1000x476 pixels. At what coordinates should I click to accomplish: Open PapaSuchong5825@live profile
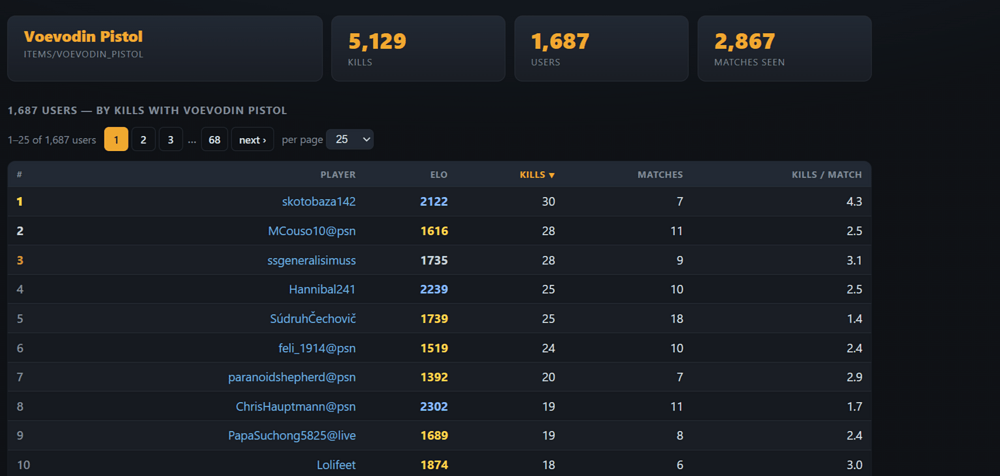[x=292, y=436]
